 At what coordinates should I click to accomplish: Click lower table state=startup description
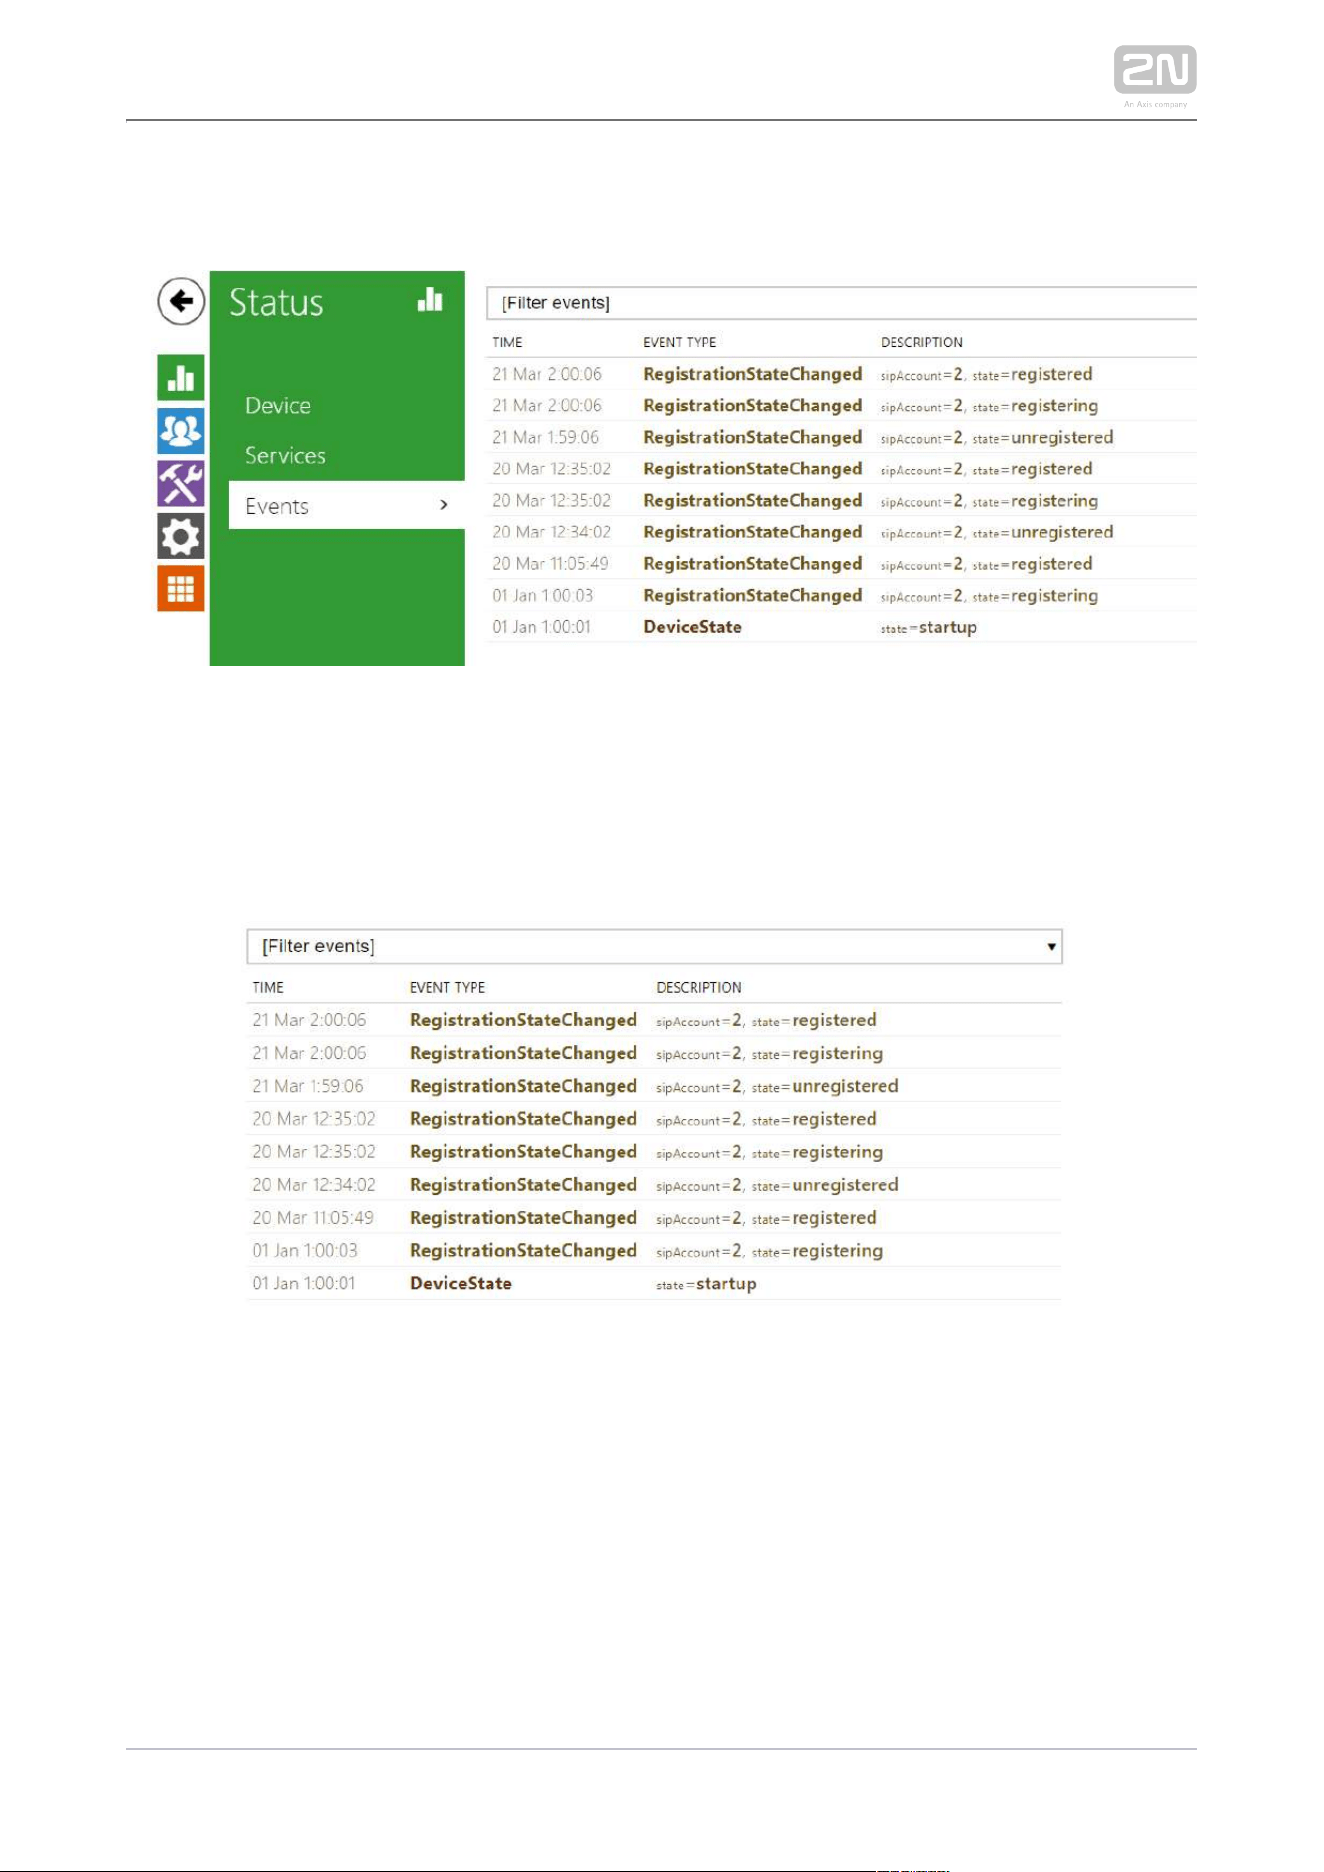(706, 1283)
